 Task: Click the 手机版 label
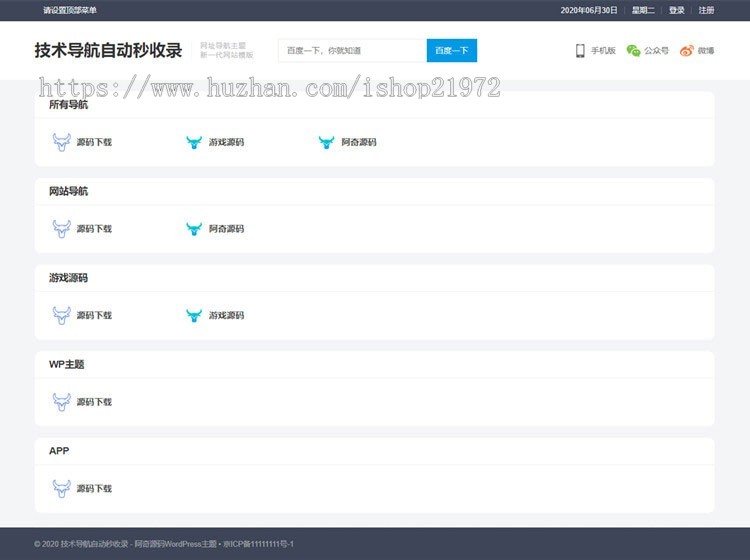603,51
